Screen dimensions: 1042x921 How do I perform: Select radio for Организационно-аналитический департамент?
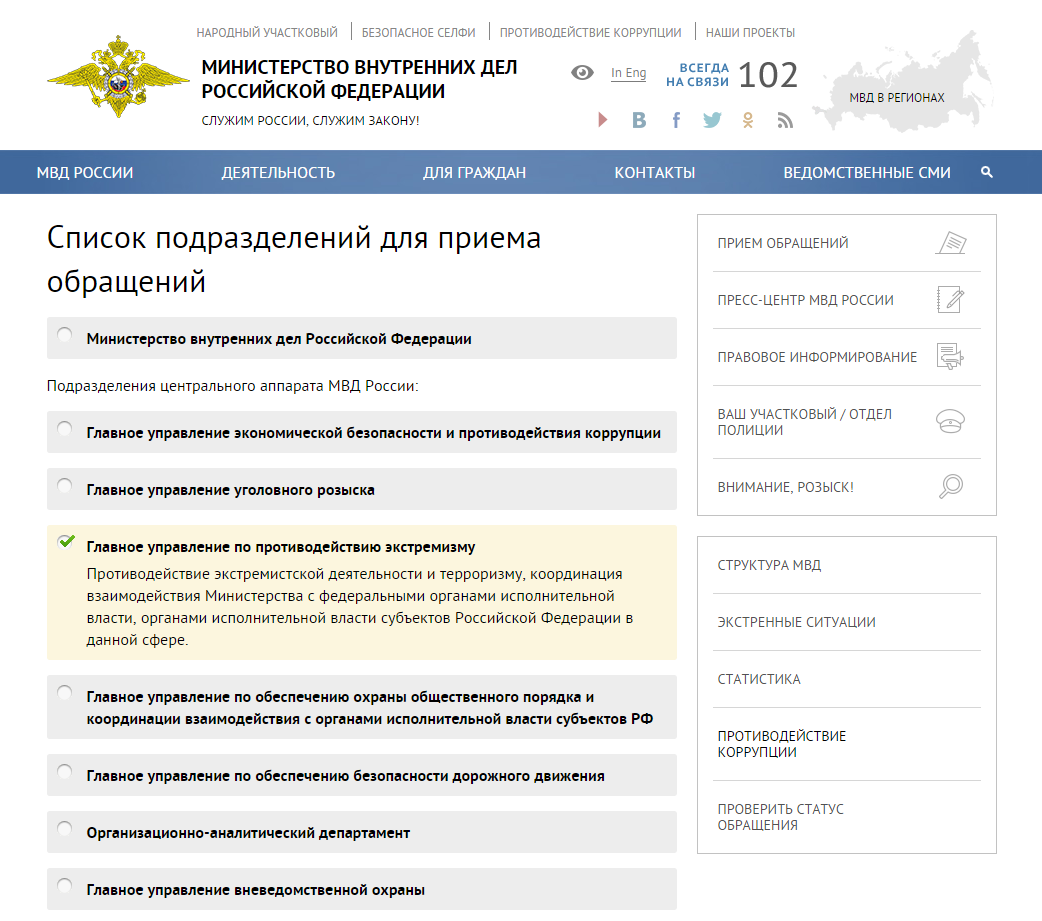point(64,829)
